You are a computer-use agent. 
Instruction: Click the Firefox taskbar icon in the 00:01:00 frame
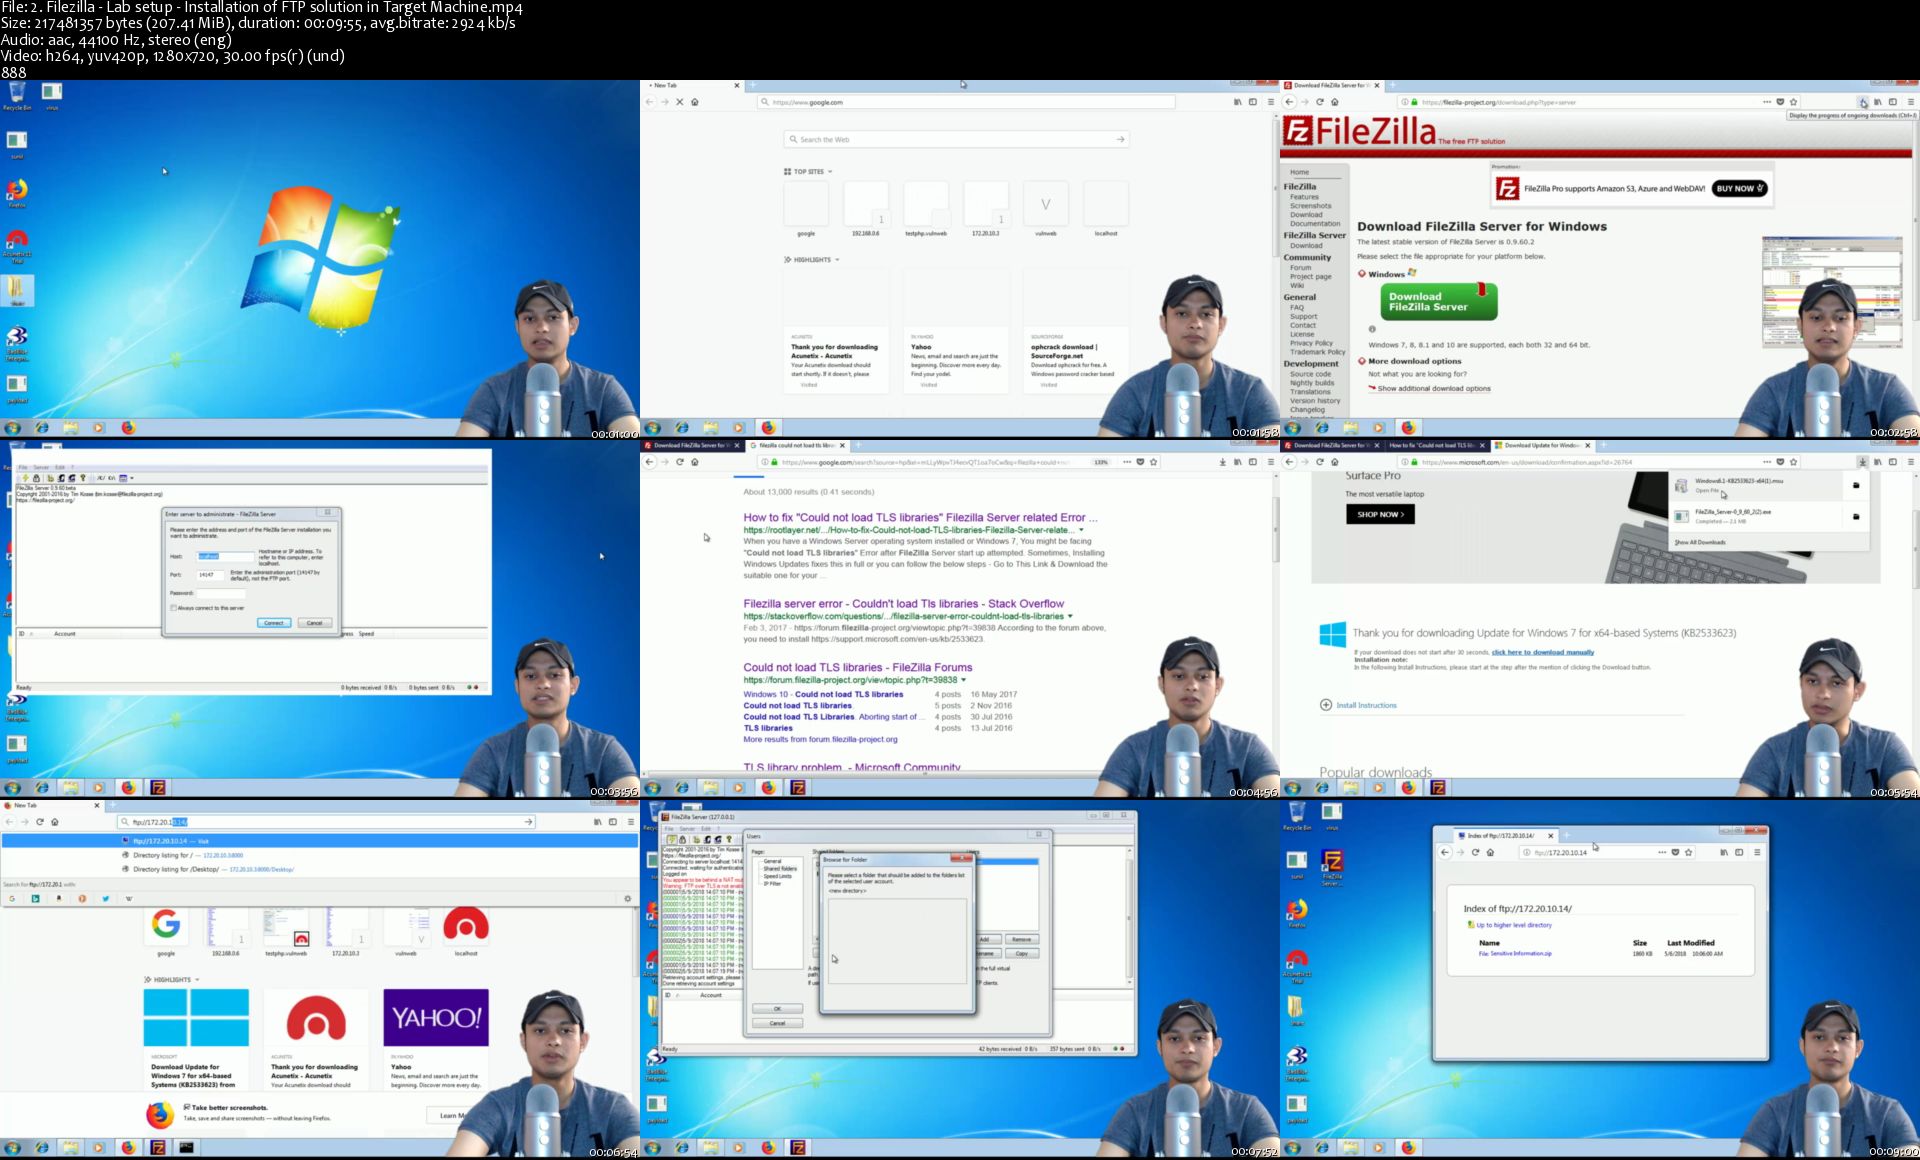coord(128,428)
